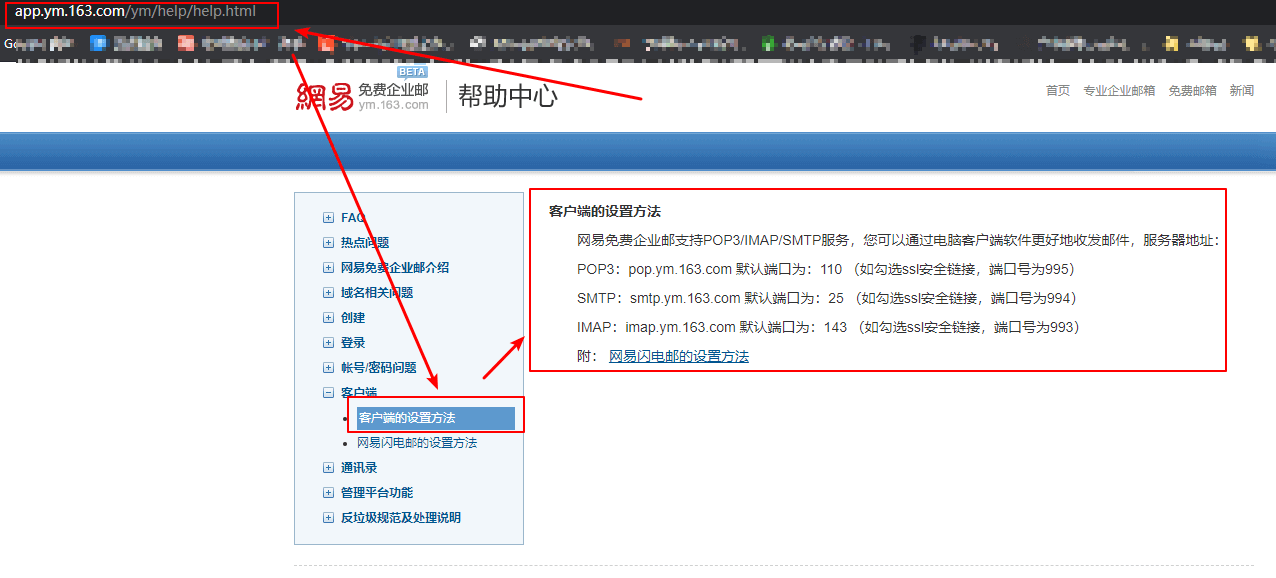Click the blue favicon in the bookmarks bar
Screen dimensions: 1276x578
(98, 43)
